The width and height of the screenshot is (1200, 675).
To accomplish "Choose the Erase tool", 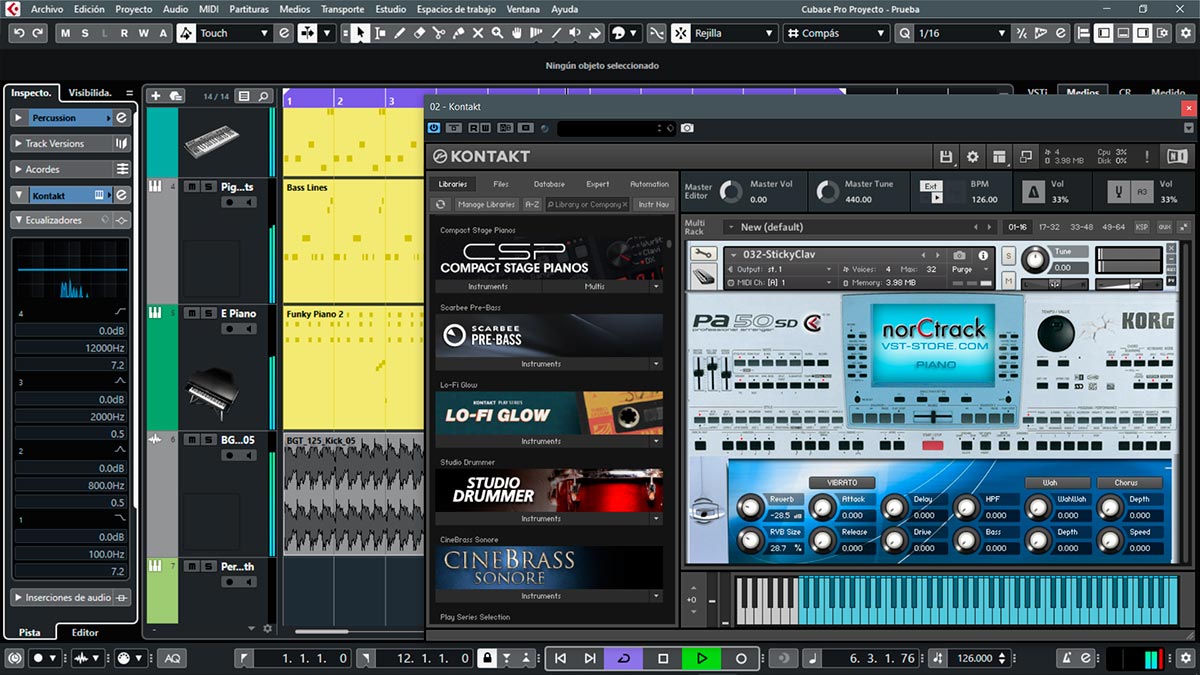I will tap(419, 33).
